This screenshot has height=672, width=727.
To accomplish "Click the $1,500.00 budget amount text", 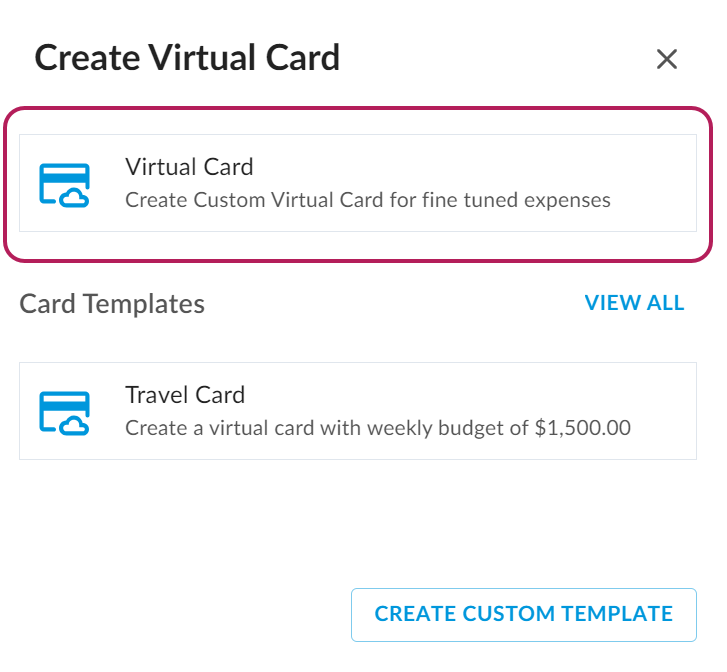I will point(583,428).
